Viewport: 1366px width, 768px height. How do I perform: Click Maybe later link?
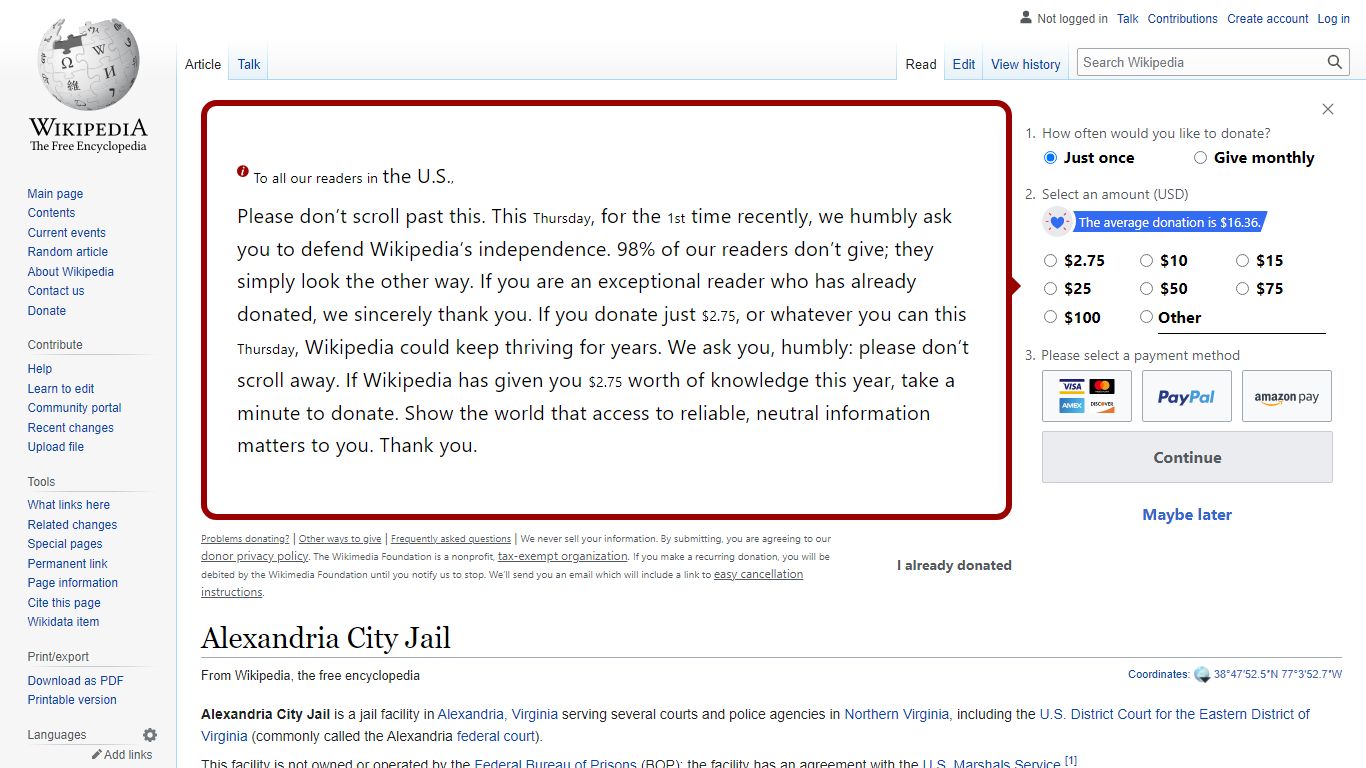1187,514
